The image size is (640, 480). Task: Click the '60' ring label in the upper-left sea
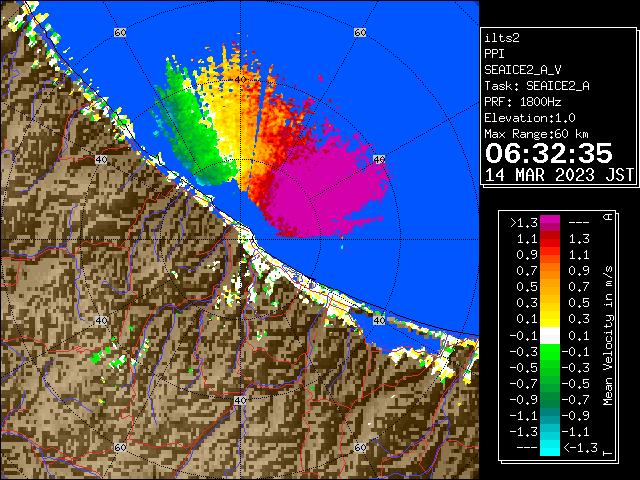pyautogui.click(x=120, y=32)
